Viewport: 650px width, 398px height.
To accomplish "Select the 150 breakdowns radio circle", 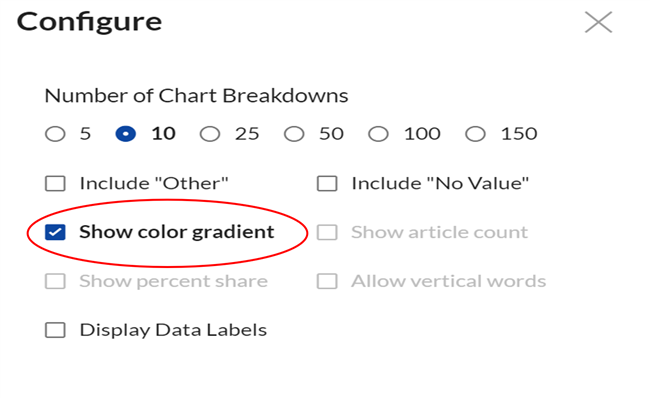I will 475,134.
